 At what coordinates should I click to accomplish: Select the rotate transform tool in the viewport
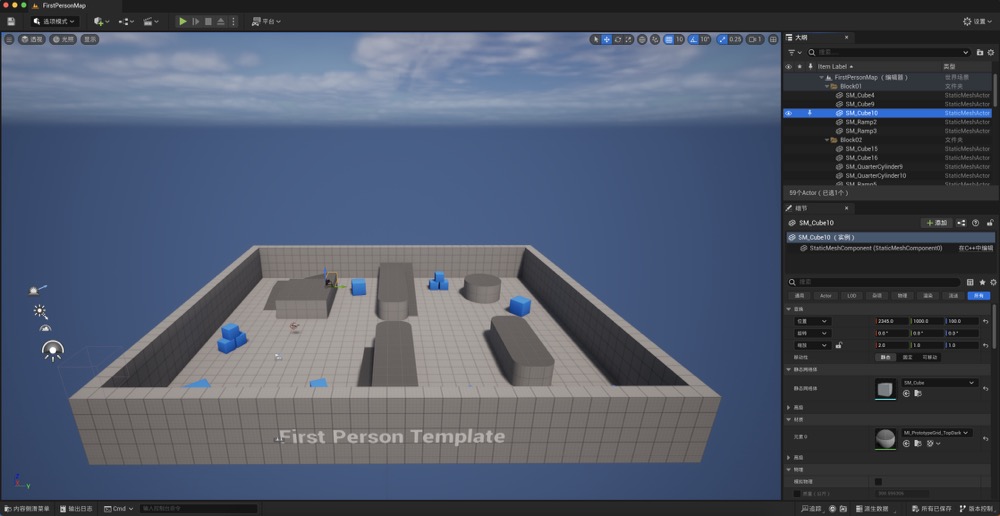coord(617,39)
